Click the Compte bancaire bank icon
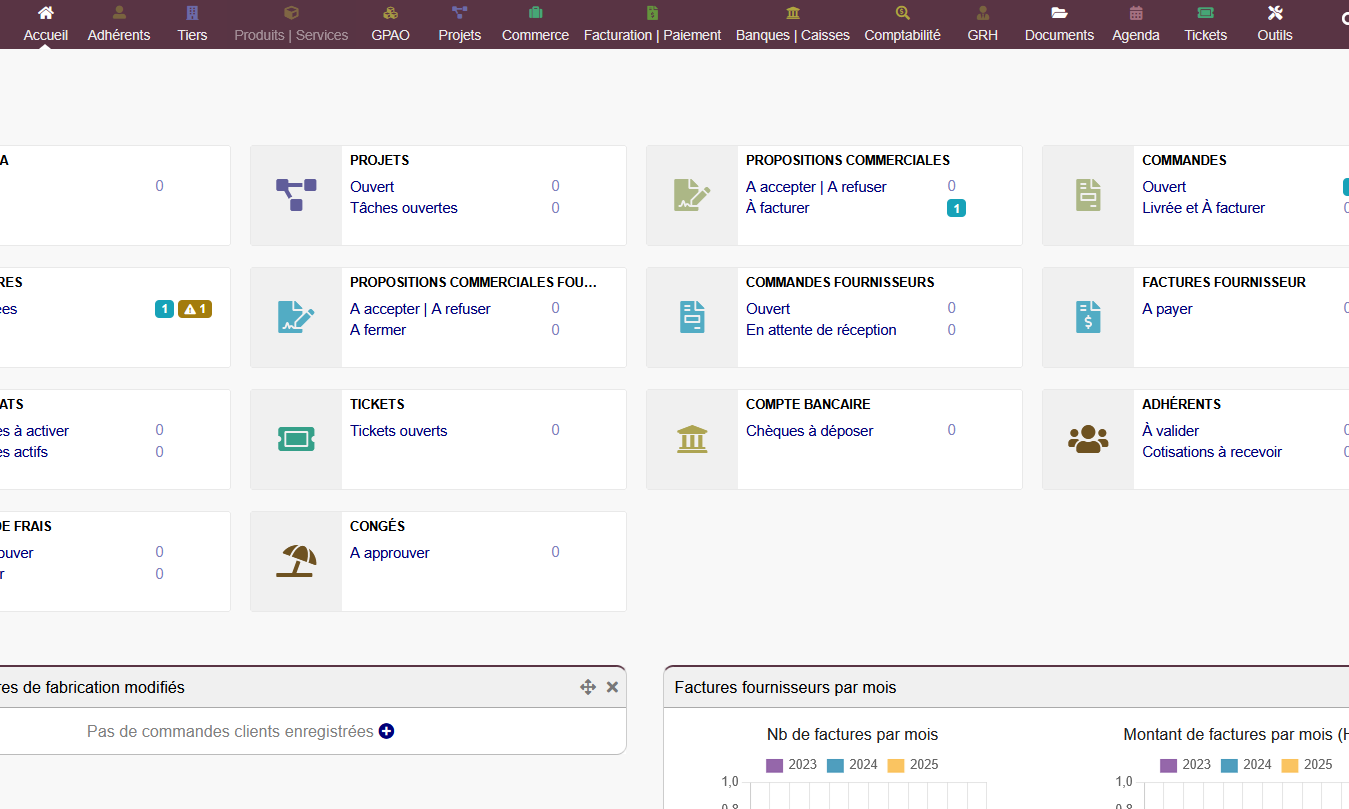 [x=692, y=439]
